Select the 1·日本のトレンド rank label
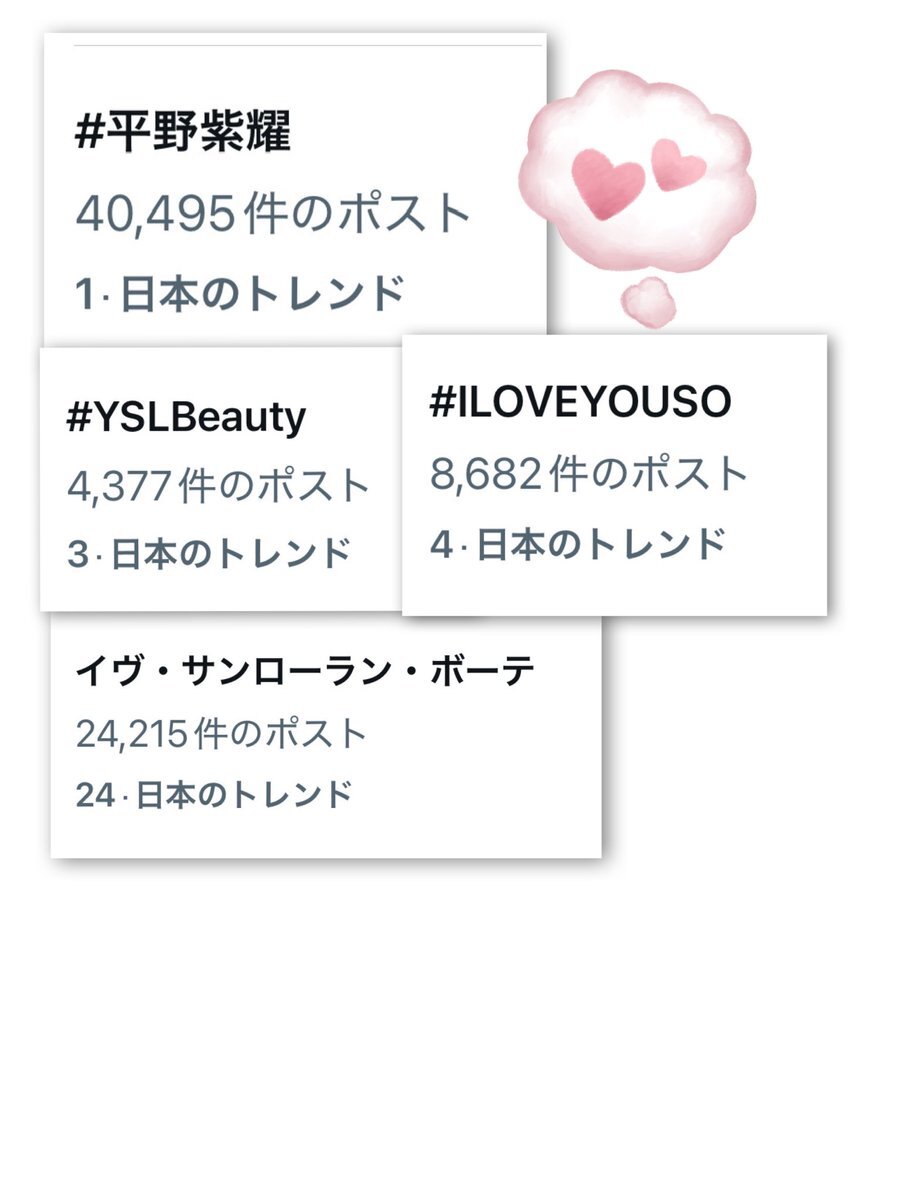Viewport: 900px width, 1200px height. [240, 294]
